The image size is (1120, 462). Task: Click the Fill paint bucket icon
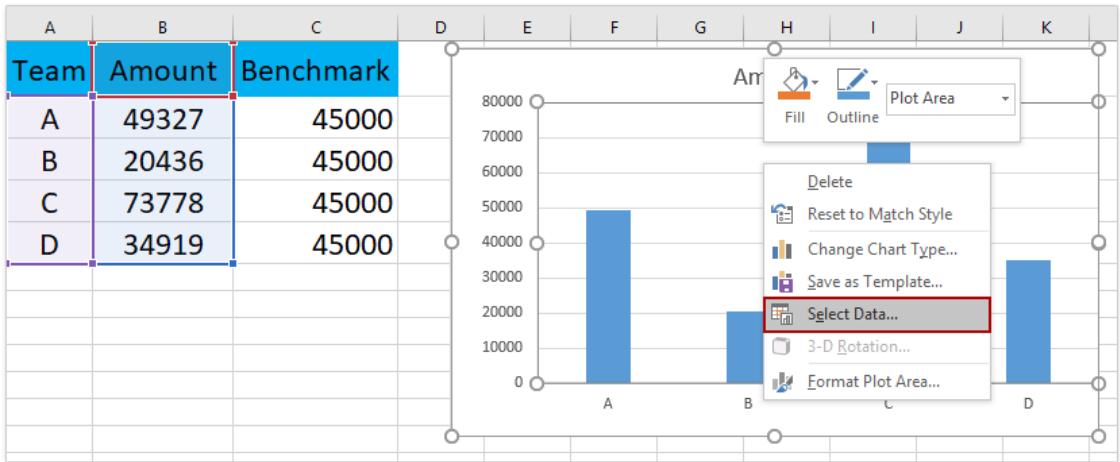(x=795, y=84)
